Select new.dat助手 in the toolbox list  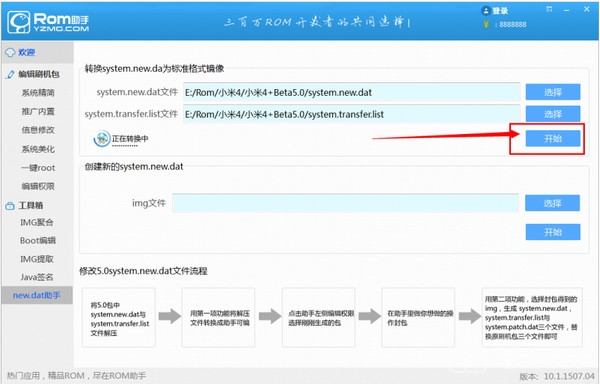pos(37,295)
